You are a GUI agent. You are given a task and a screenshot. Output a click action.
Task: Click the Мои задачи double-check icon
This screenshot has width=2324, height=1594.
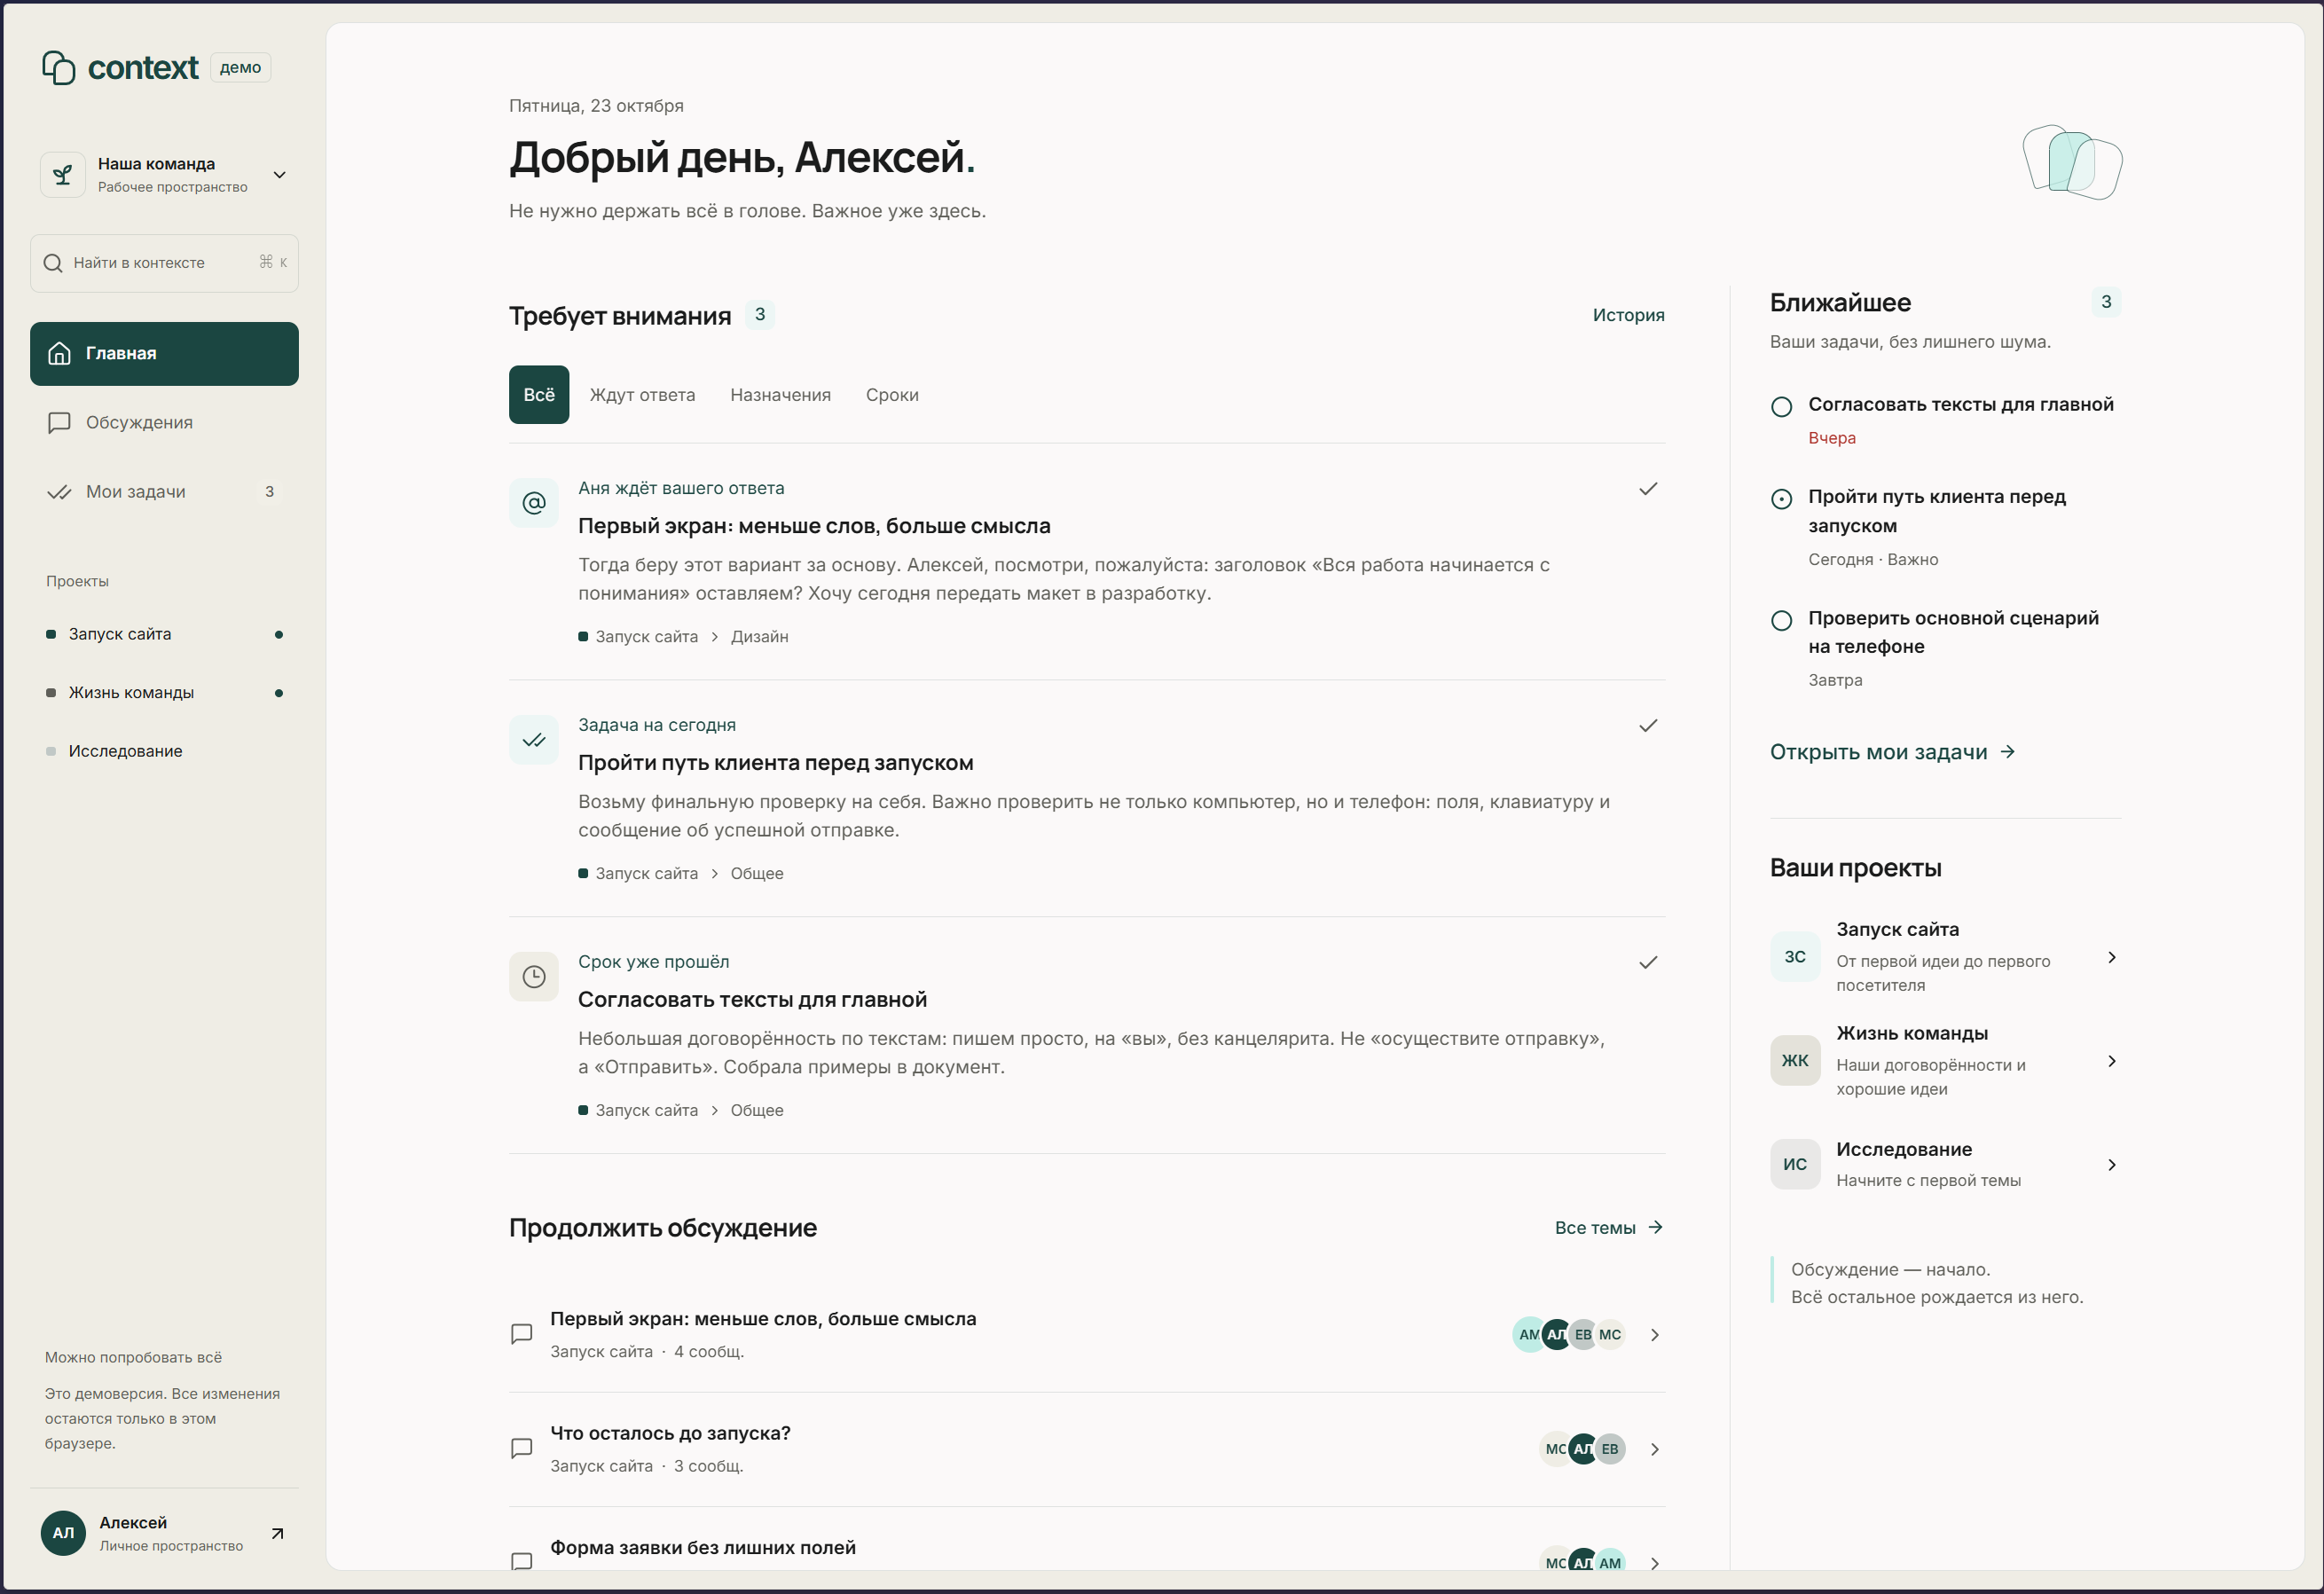click(59, 492)
